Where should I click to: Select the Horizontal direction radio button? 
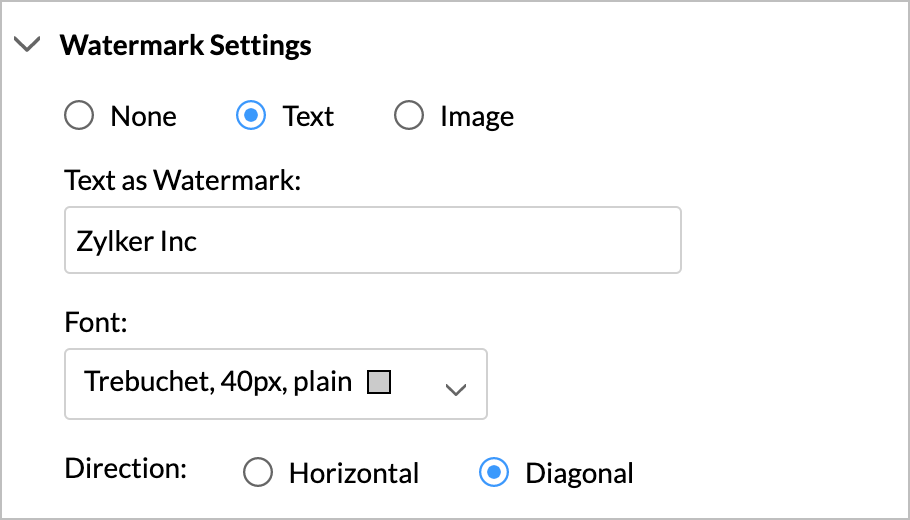point(258,473)
